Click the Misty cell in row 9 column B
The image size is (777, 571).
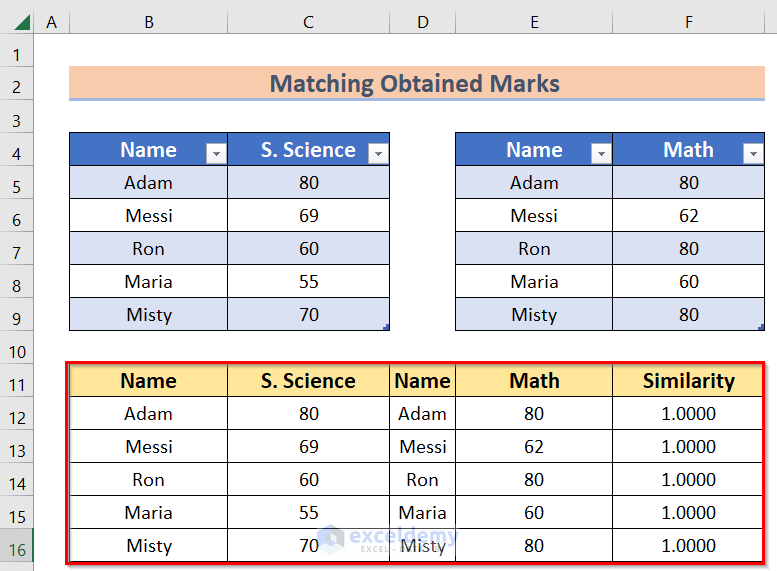coord(149,315)
